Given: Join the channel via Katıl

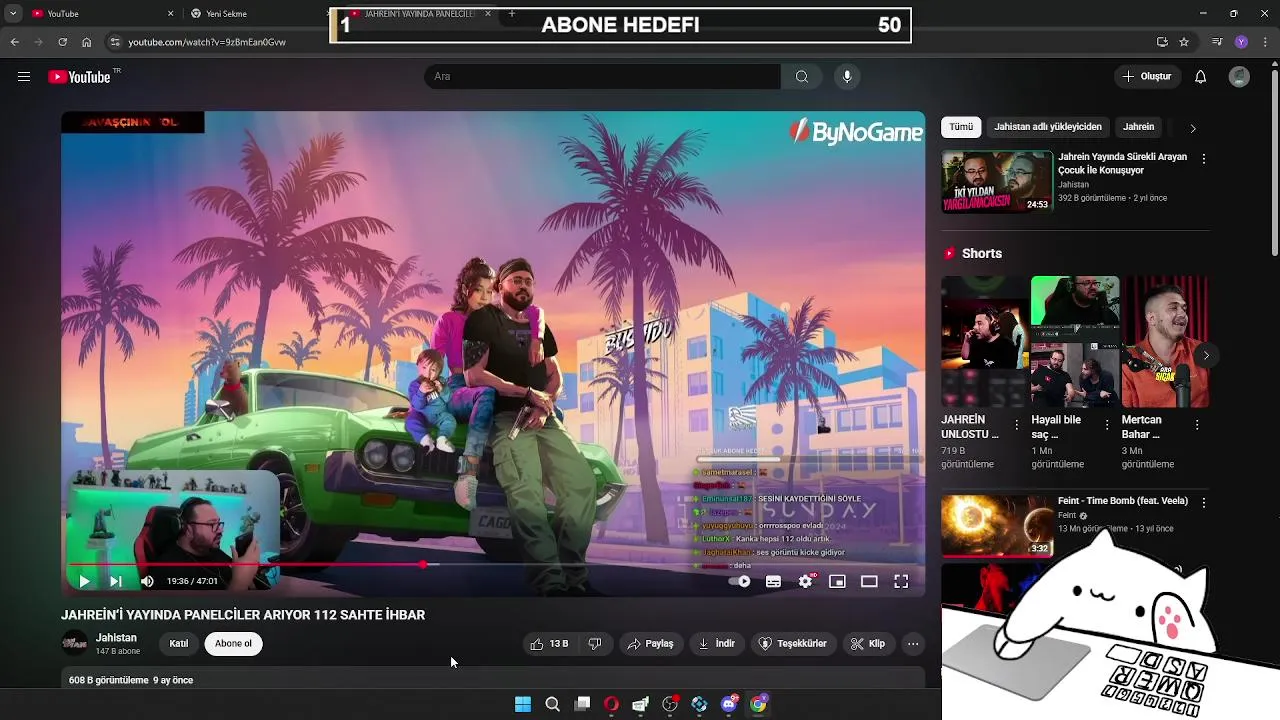Looking at the screenshot, I should [178, 644].
